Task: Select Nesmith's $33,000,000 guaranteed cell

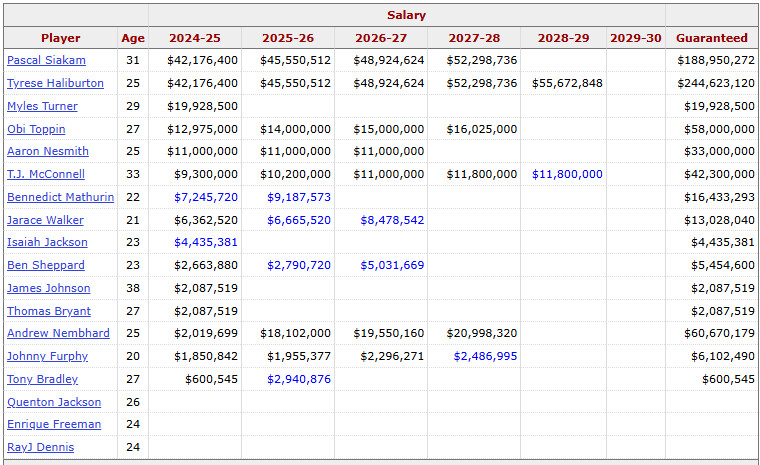Action: coord(719,151)
